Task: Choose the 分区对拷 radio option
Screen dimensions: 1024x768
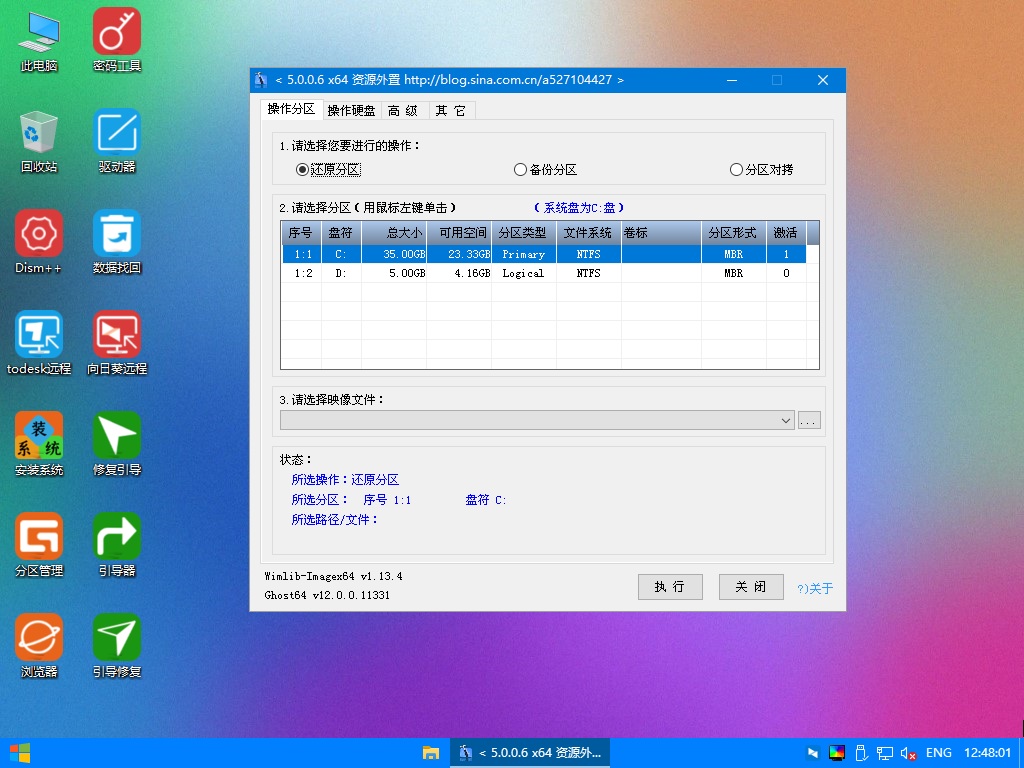Action: 736,170
